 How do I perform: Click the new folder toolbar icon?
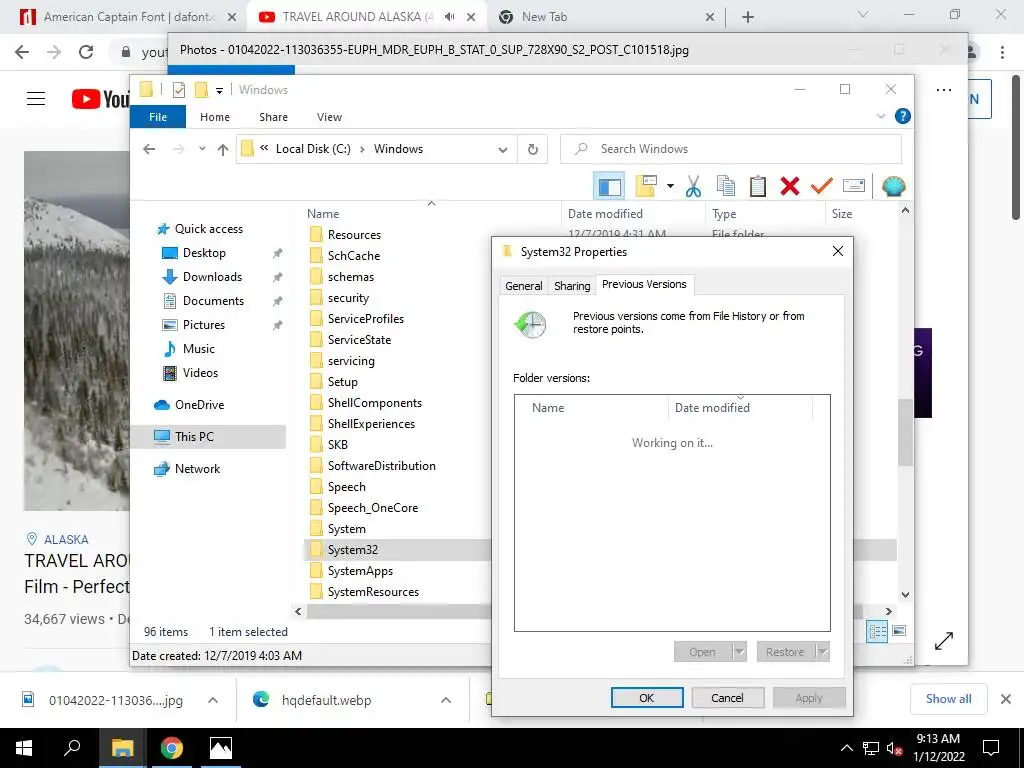[x=646, y=187]
